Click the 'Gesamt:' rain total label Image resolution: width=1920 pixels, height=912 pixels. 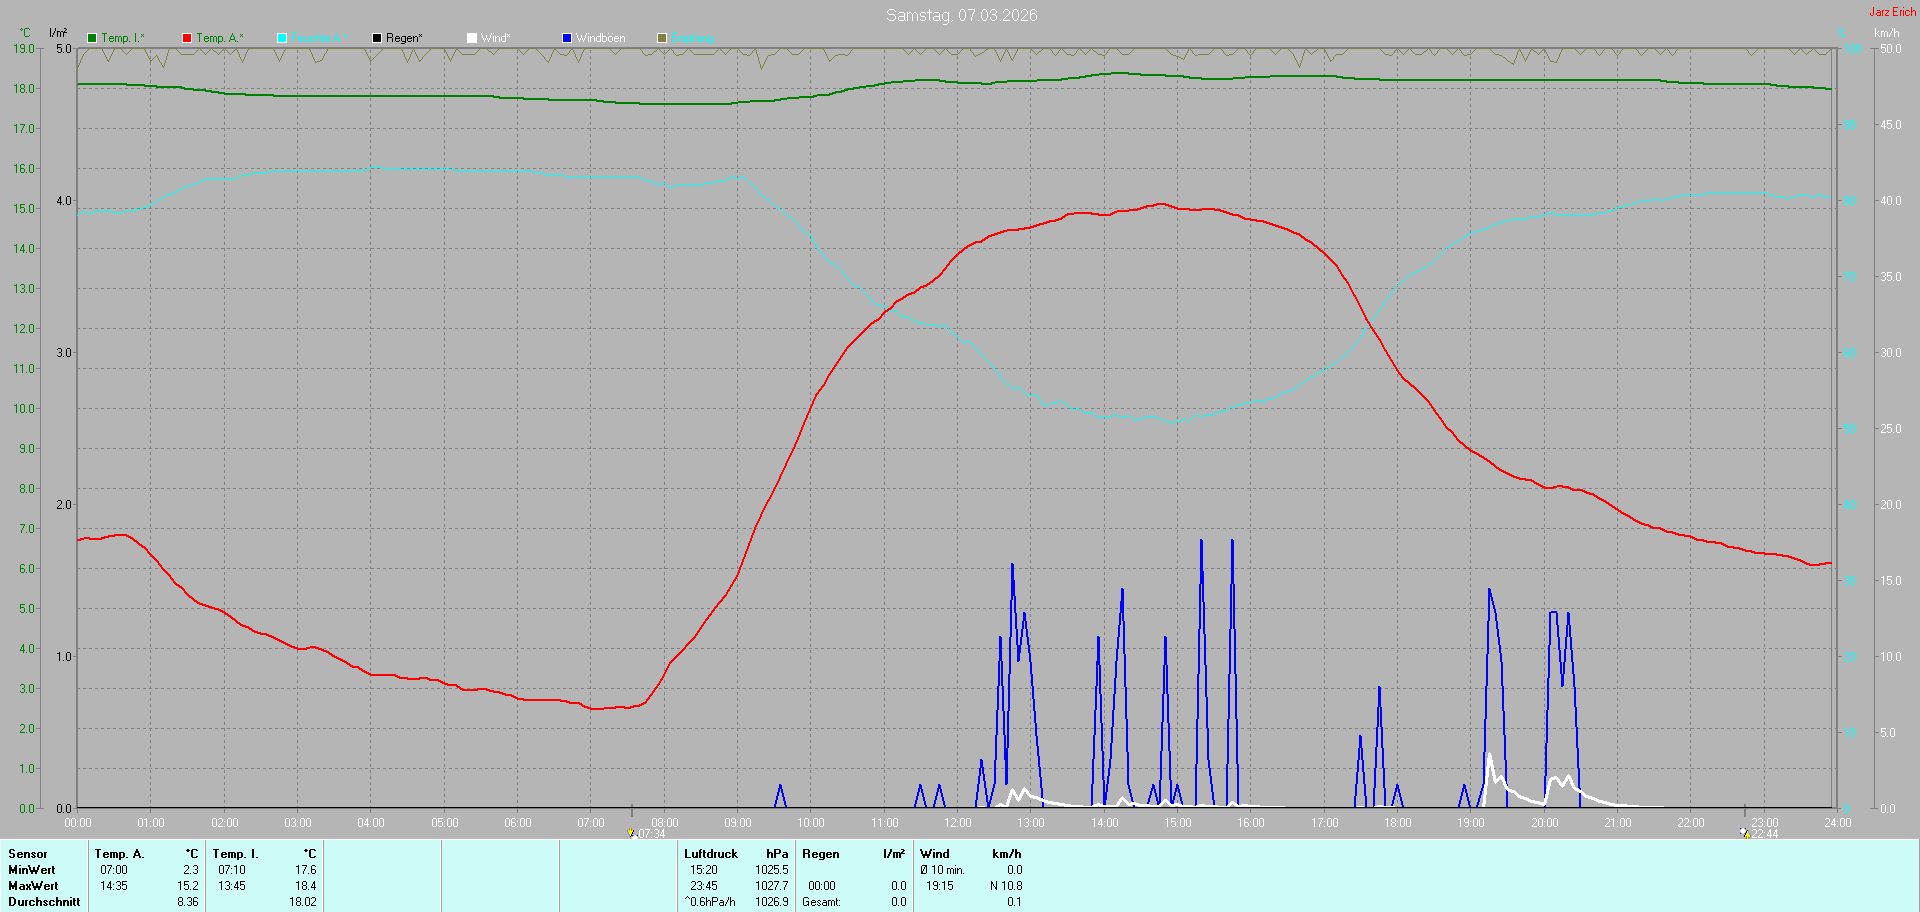tap(821, 902)
